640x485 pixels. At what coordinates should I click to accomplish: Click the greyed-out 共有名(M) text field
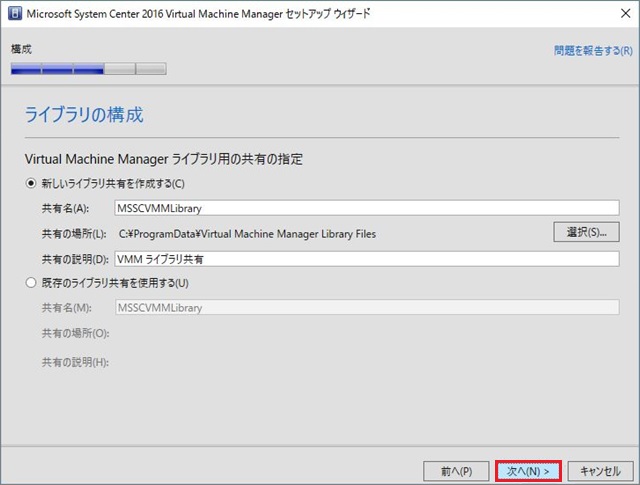(366, 308)
